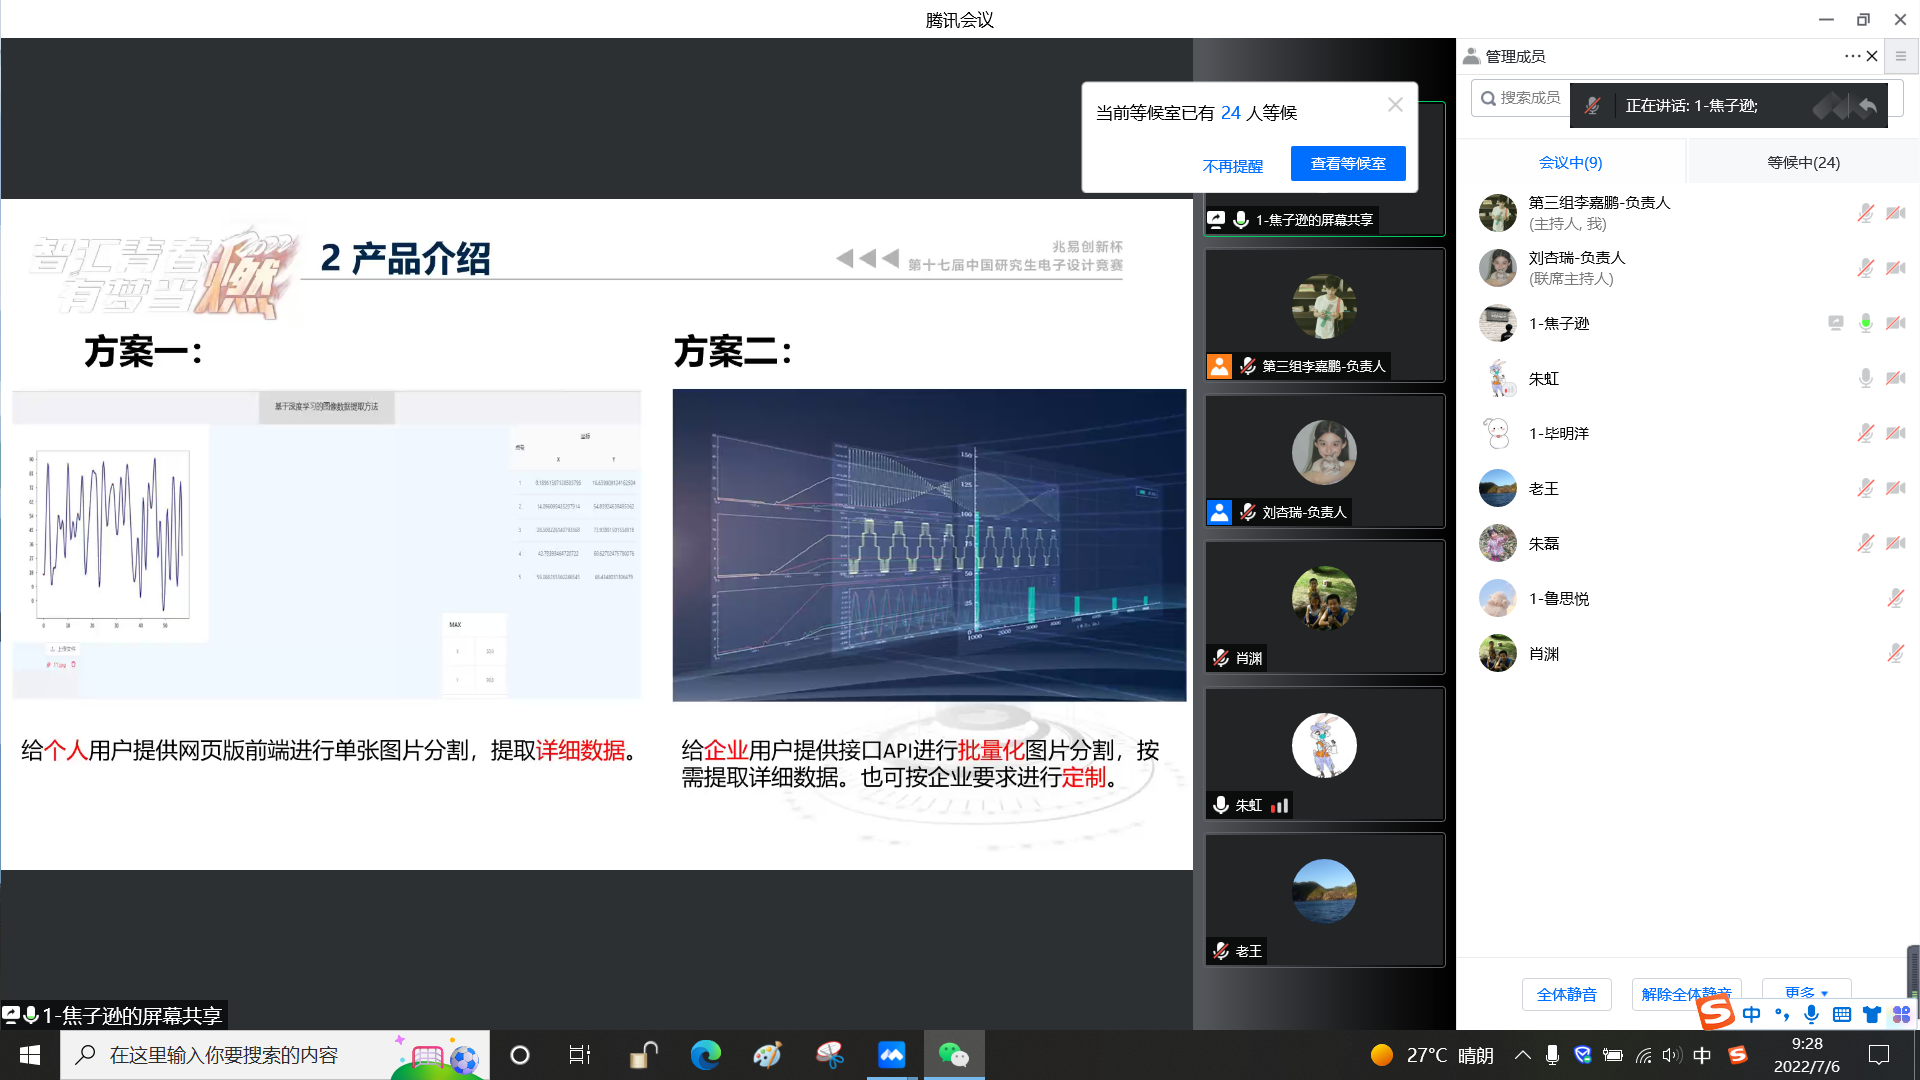Select the 会议中(9) tab
1920x1080 pixels.
(x=1570, y=162)
